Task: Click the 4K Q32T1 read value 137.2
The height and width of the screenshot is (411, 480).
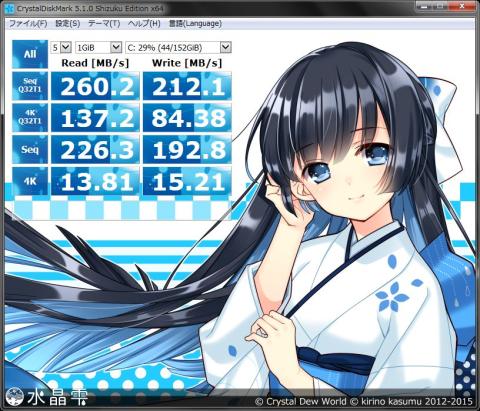Action: tap(95, 118)
